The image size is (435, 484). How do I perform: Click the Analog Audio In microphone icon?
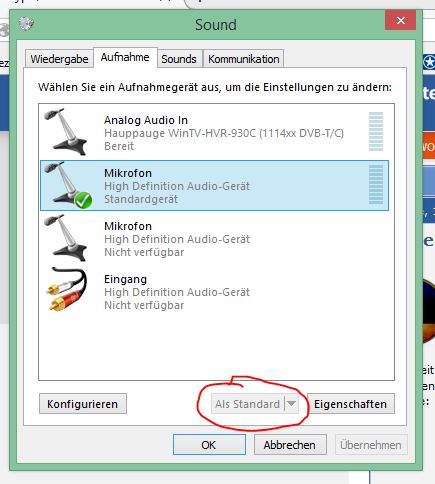(x=66, y=132)
